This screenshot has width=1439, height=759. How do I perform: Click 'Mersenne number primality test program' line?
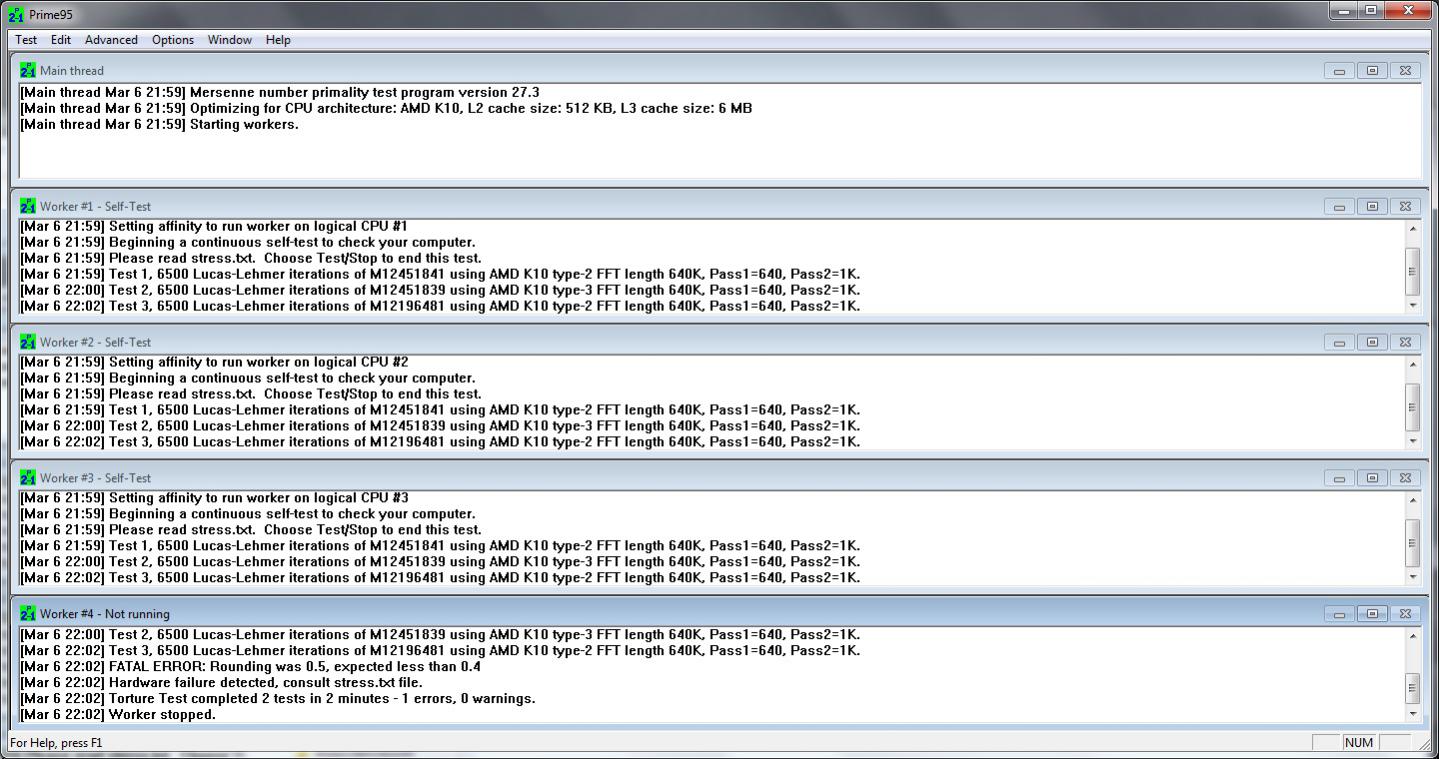[280, 93]
